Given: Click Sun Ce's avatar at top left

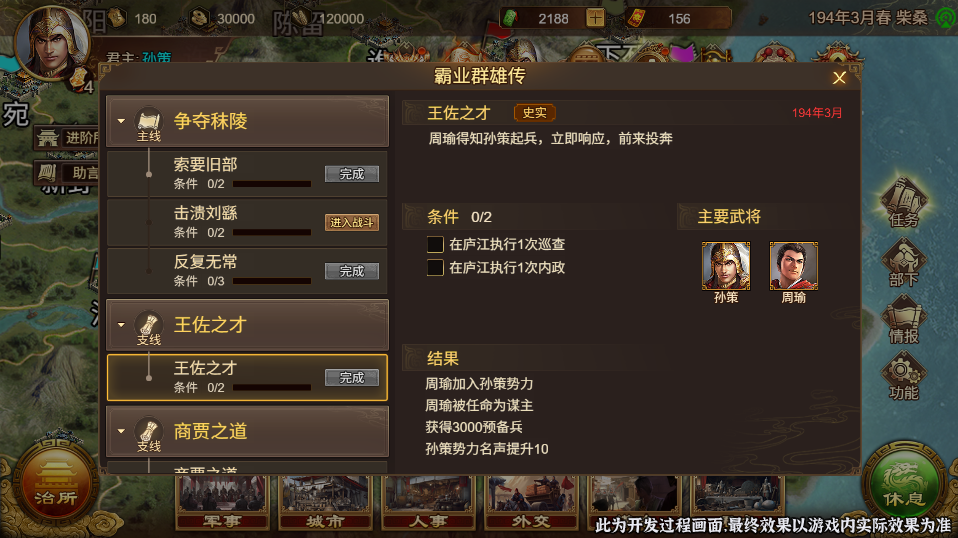Looking at the screenshot, I should click(52, 43).
